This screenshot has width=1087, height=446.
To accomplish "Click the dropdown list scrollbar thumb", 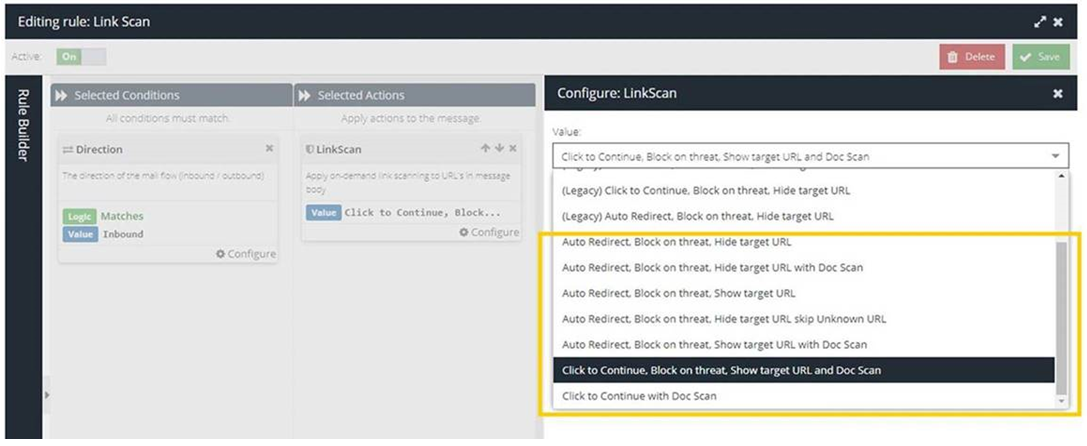I will [x=1061, y=318].
